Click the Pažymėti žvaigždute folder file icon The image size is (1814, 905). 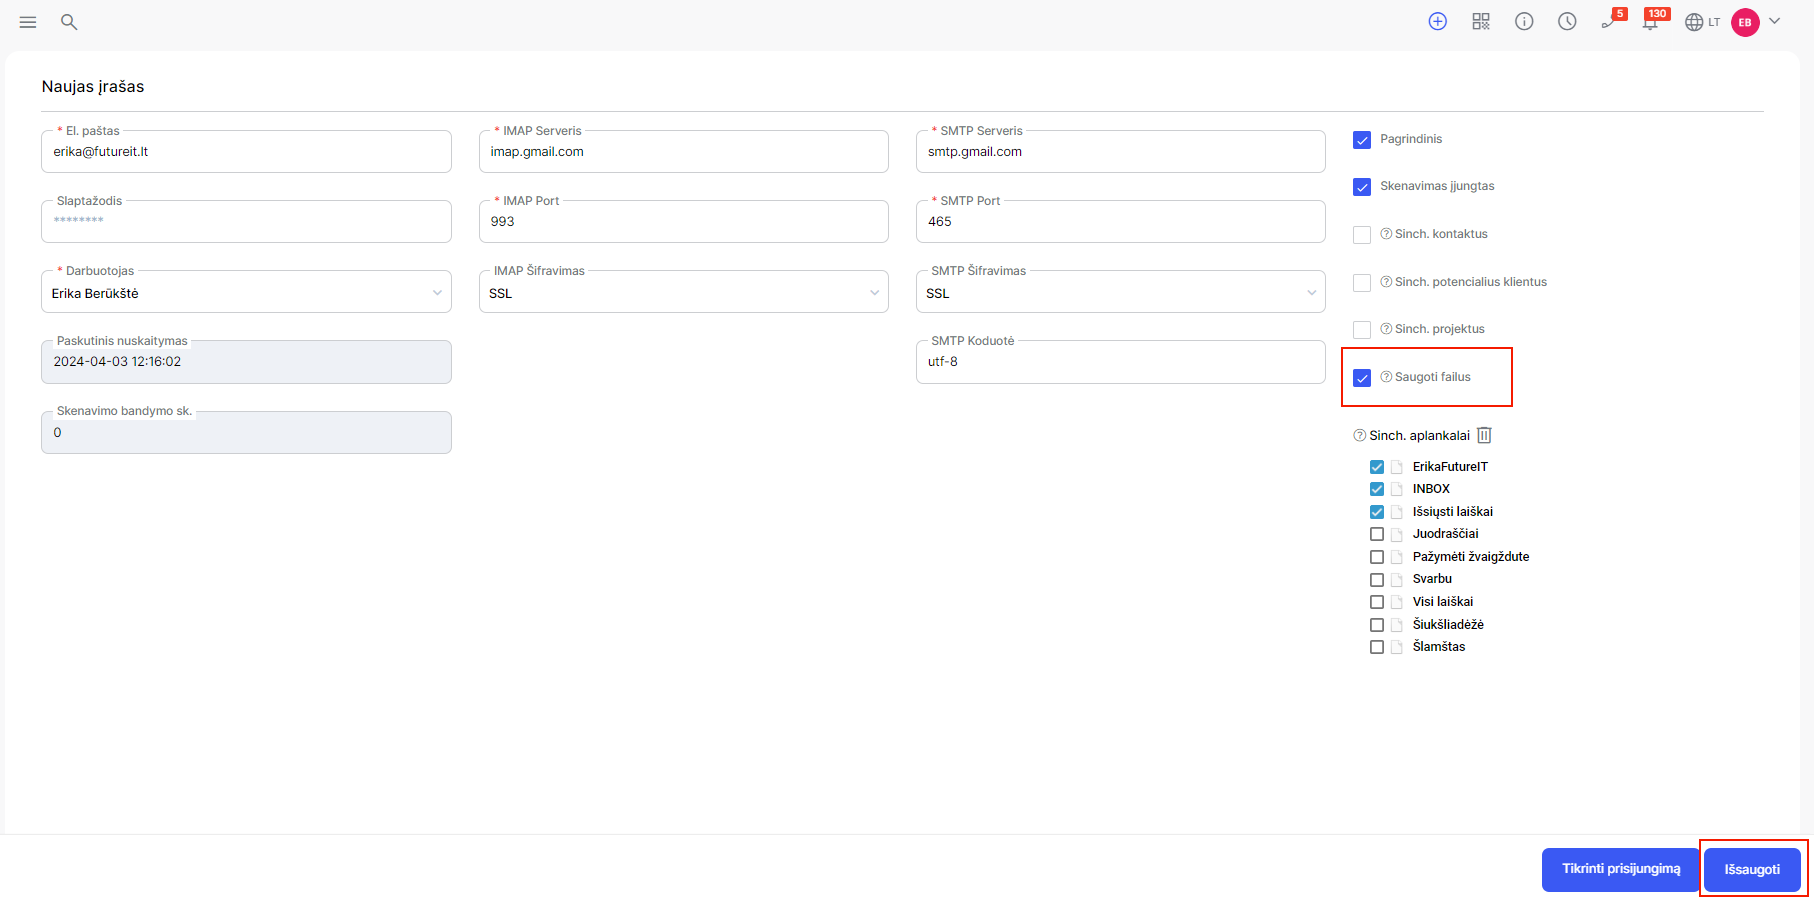pos(1397,558)
